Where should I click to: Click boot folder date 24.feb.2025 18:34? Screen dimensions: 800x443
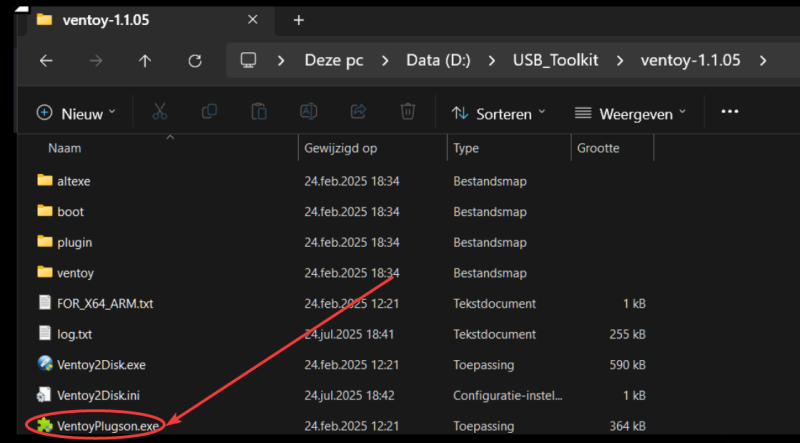tap(352, 212)
